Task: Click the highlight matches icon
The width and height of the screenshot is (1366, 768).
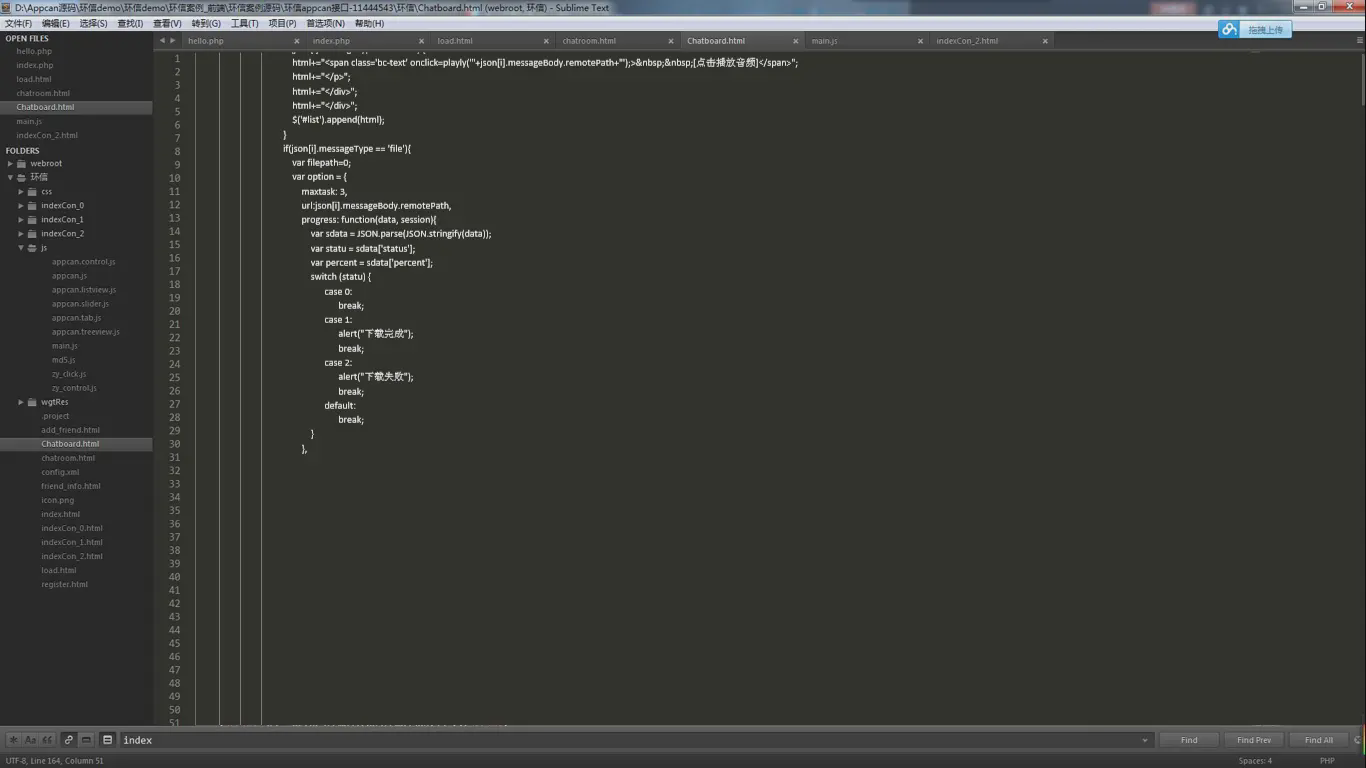Action: 107,740
